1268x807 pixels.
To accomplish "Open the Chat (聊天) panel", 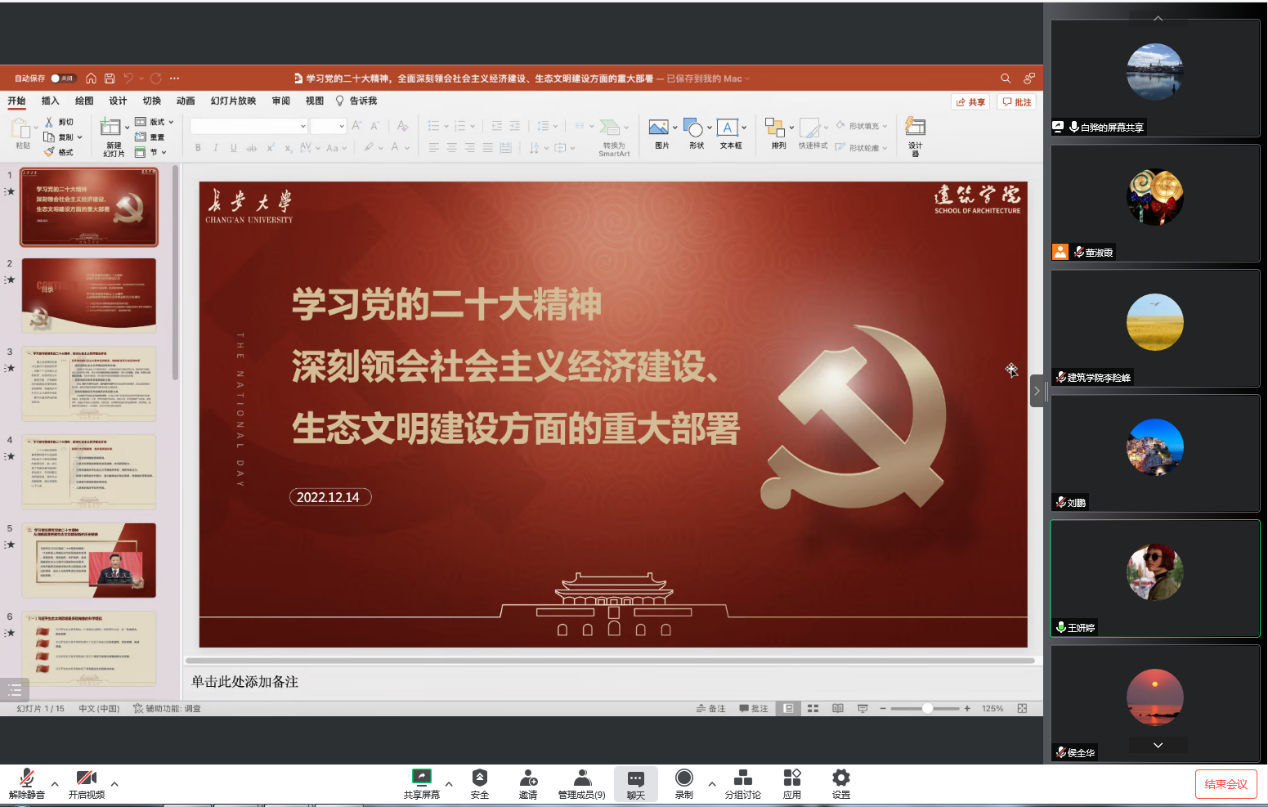I will point(636,779).
